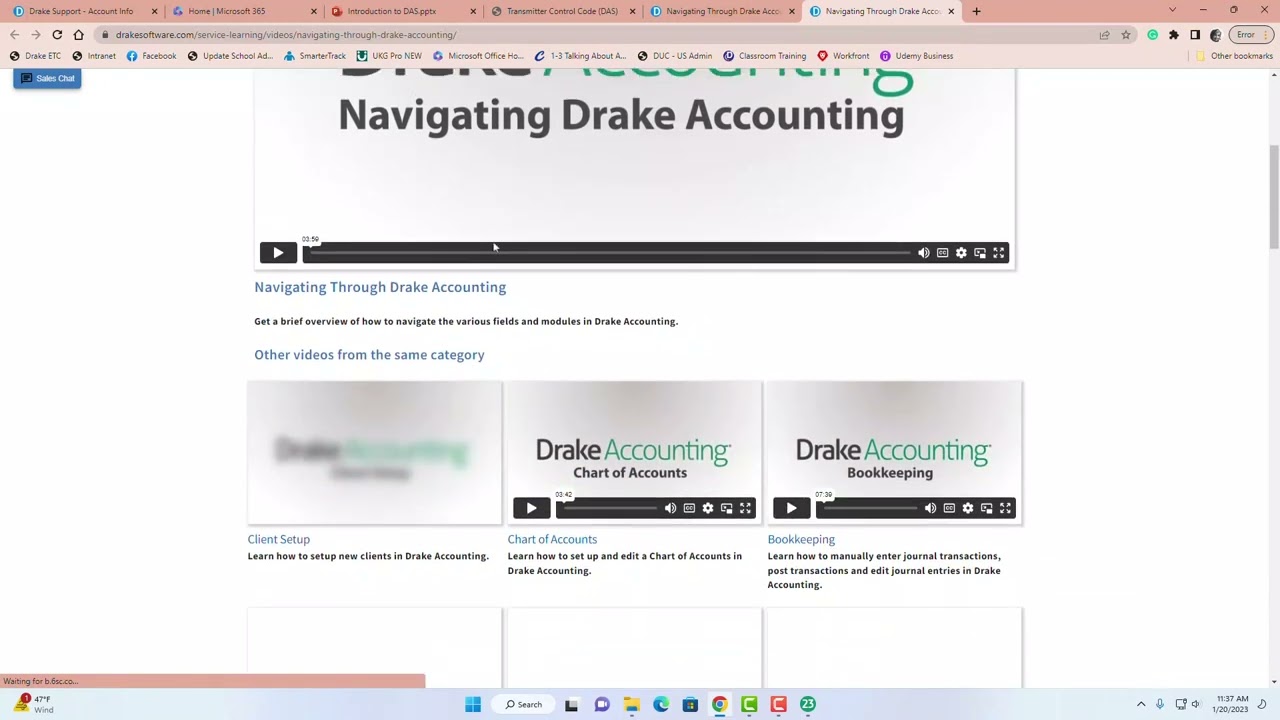Open the Sales Chat button
The image size is (1280, 720).
pyautogui.click(x=47, y=78)
